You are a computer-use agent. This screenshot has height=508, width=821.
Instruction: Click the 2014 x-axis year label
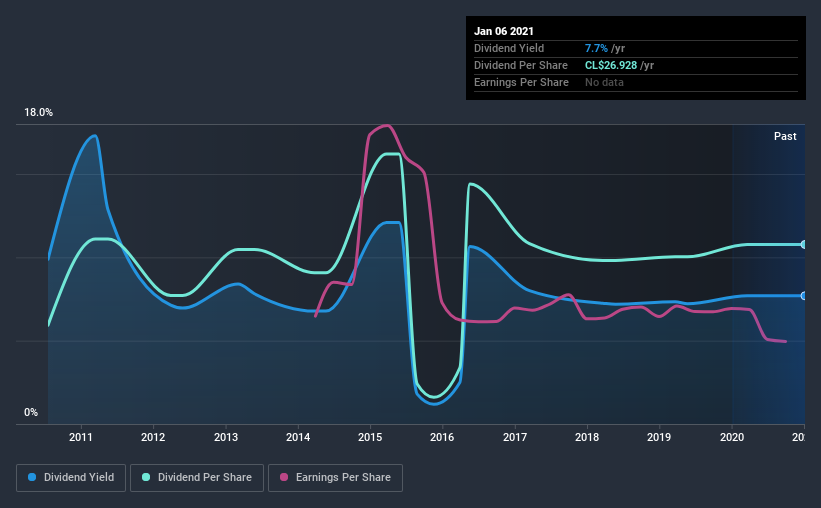click(x=298, y=437)
